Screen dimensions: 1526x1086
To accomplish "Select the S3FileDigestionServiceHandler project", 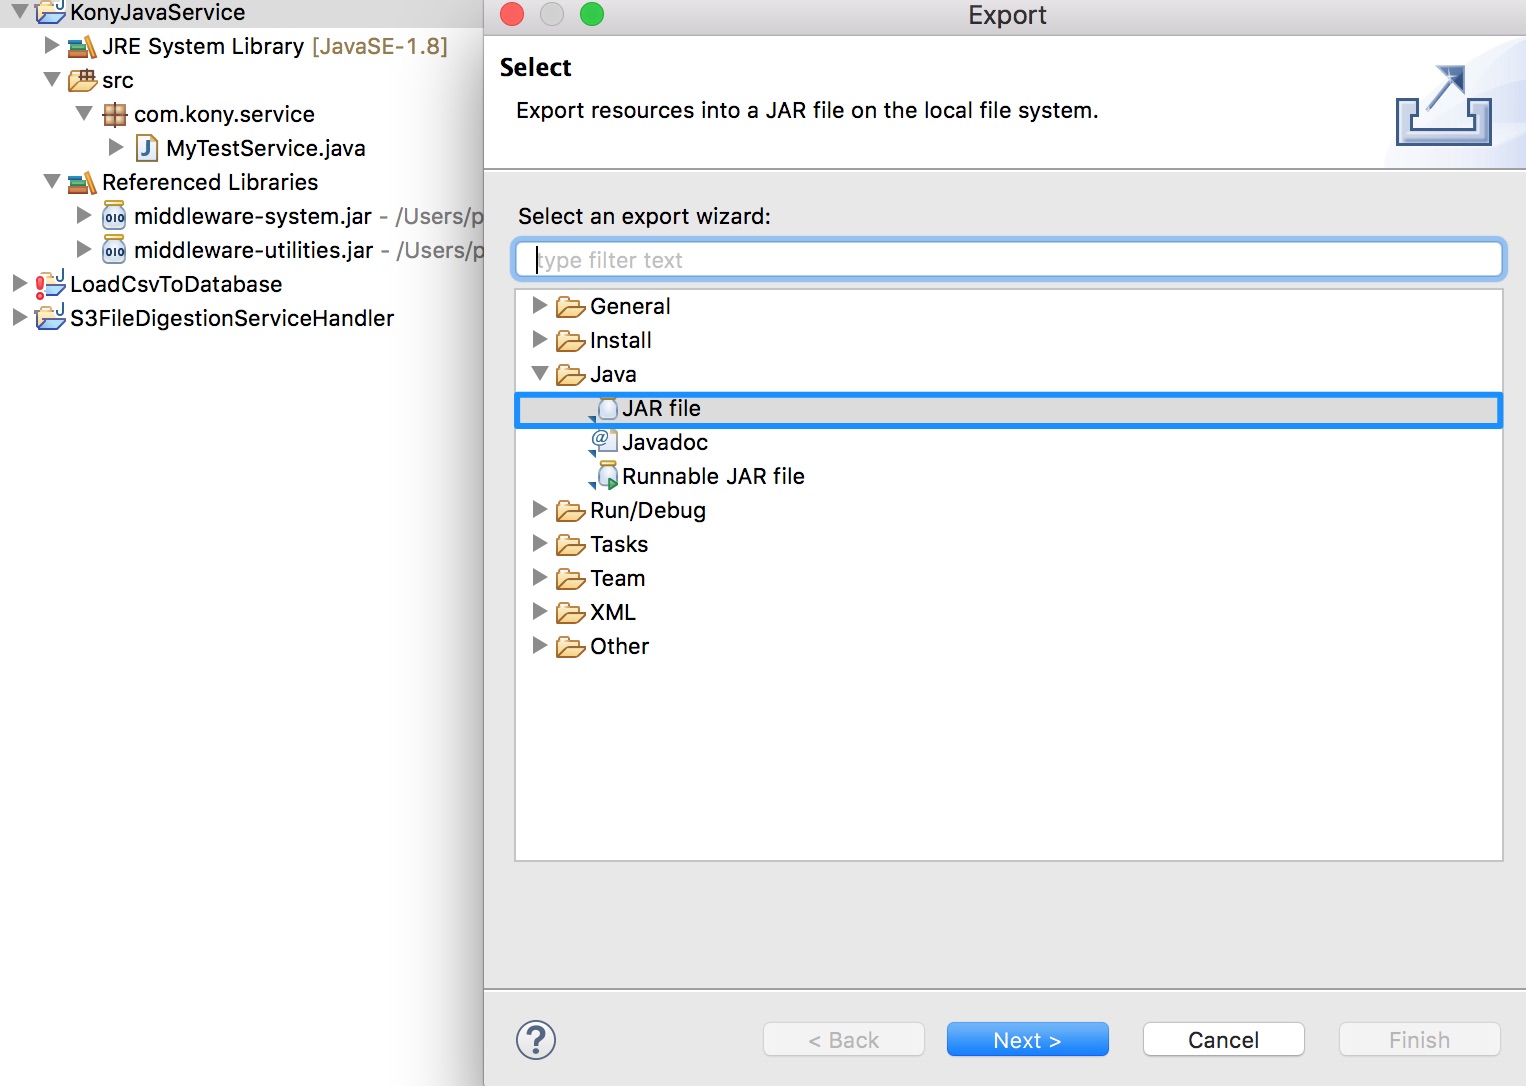I will pyautogui.click(x=232, y=318).
